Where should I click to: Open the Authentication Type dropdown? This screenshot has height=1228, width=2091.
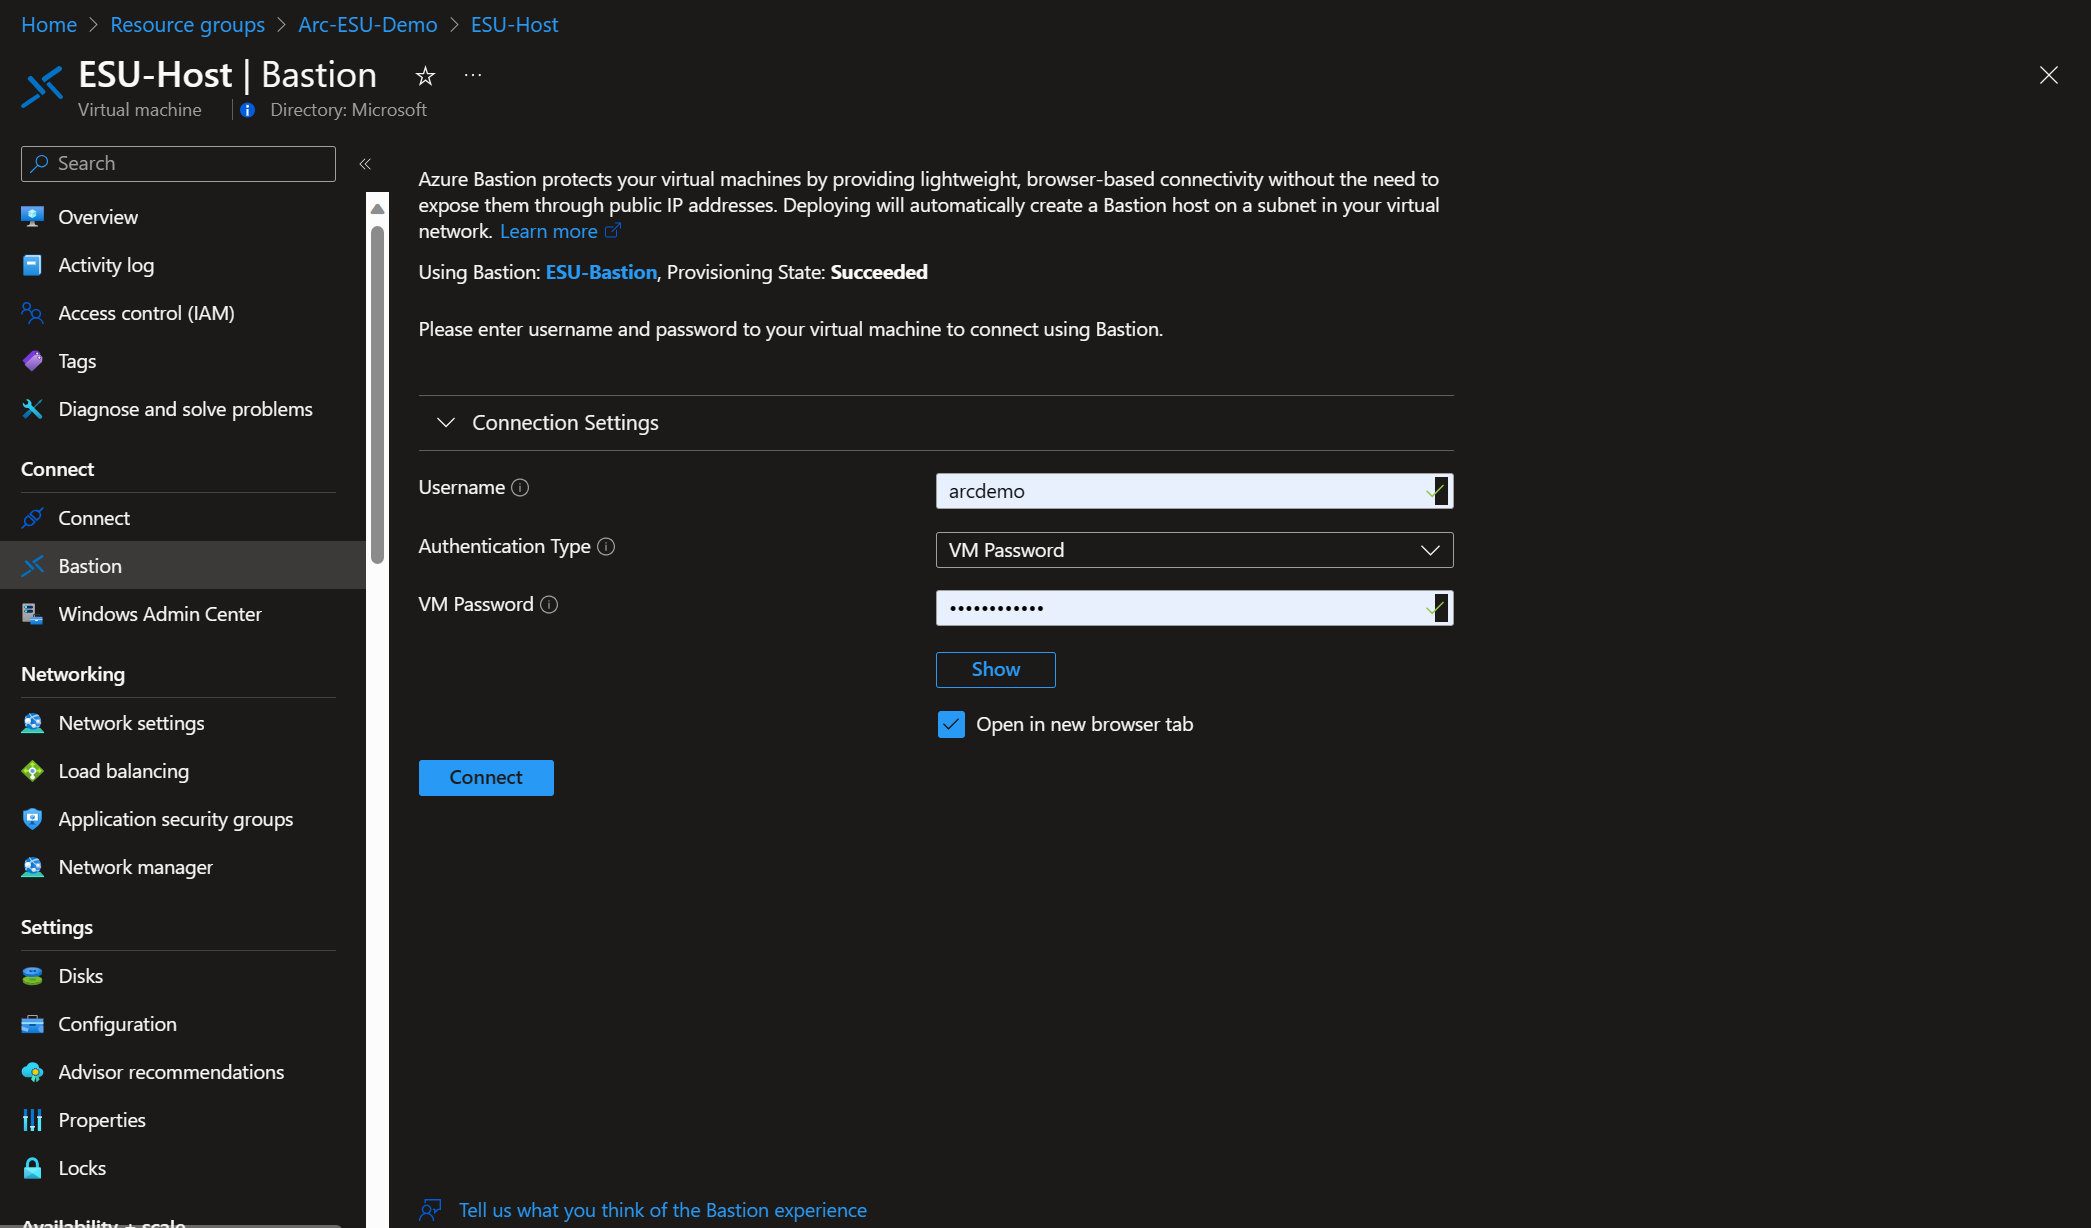1194,550
